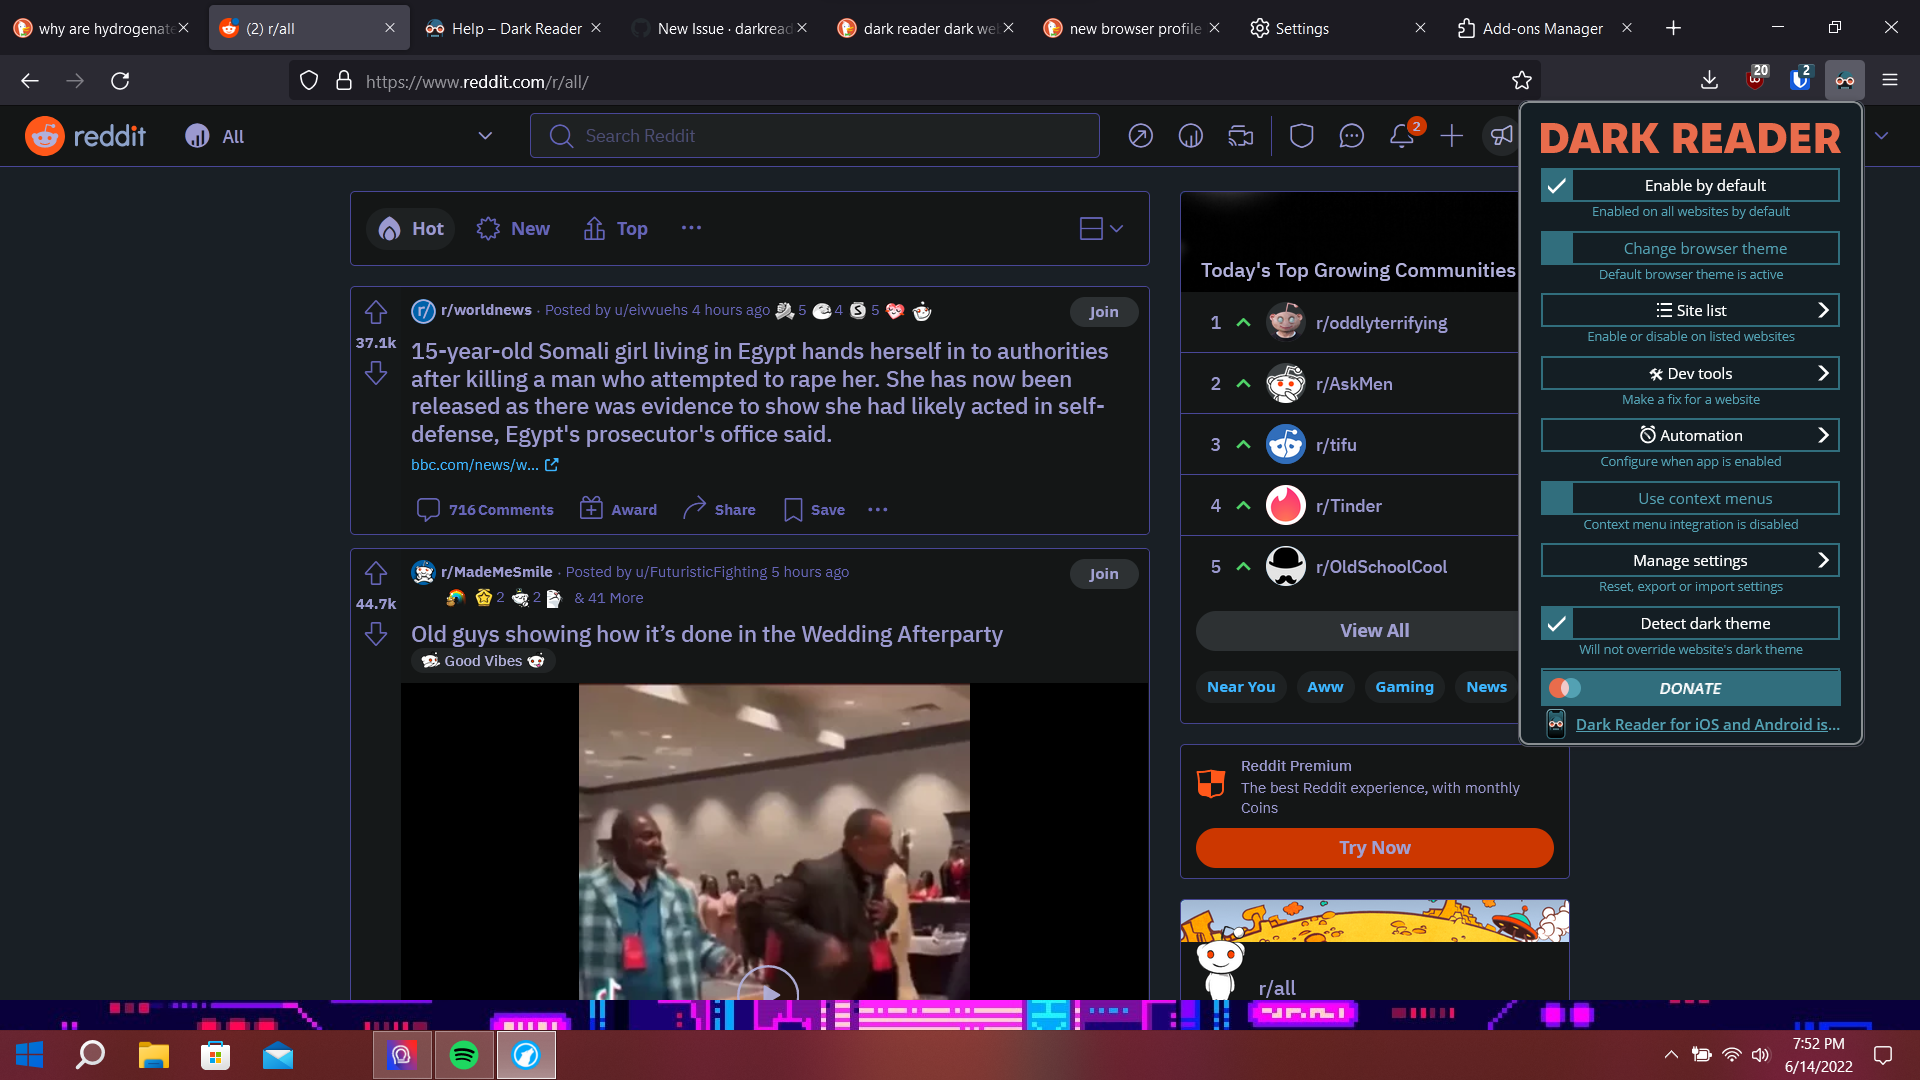The width and height of the screenshot is (1920, 1080).
Task: Switch to the Add-ons Manager tab
Action: tap(1543, 28)
